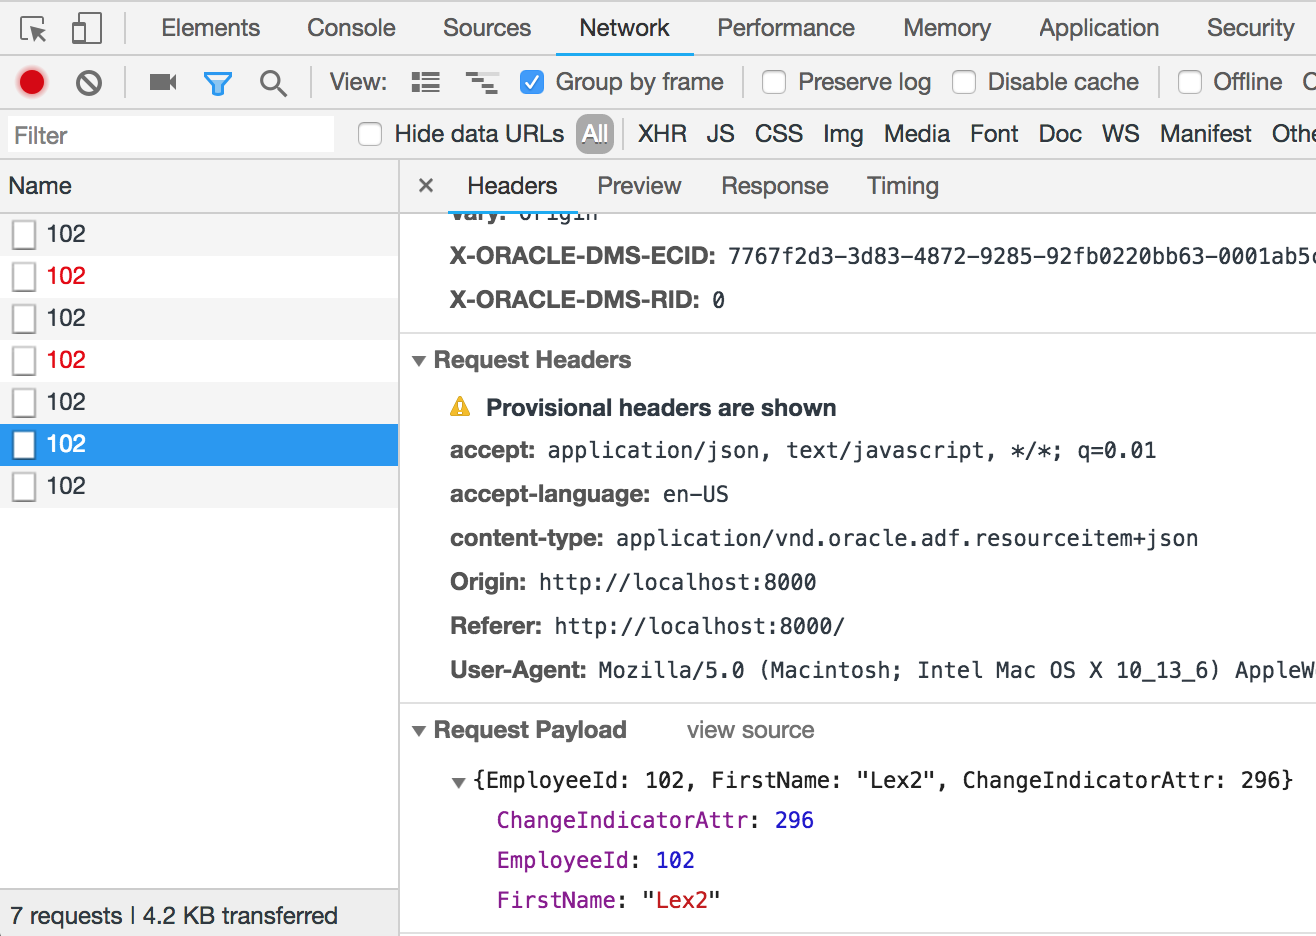Clear the network requests list
1316x936 pixels.
(87, 82)
